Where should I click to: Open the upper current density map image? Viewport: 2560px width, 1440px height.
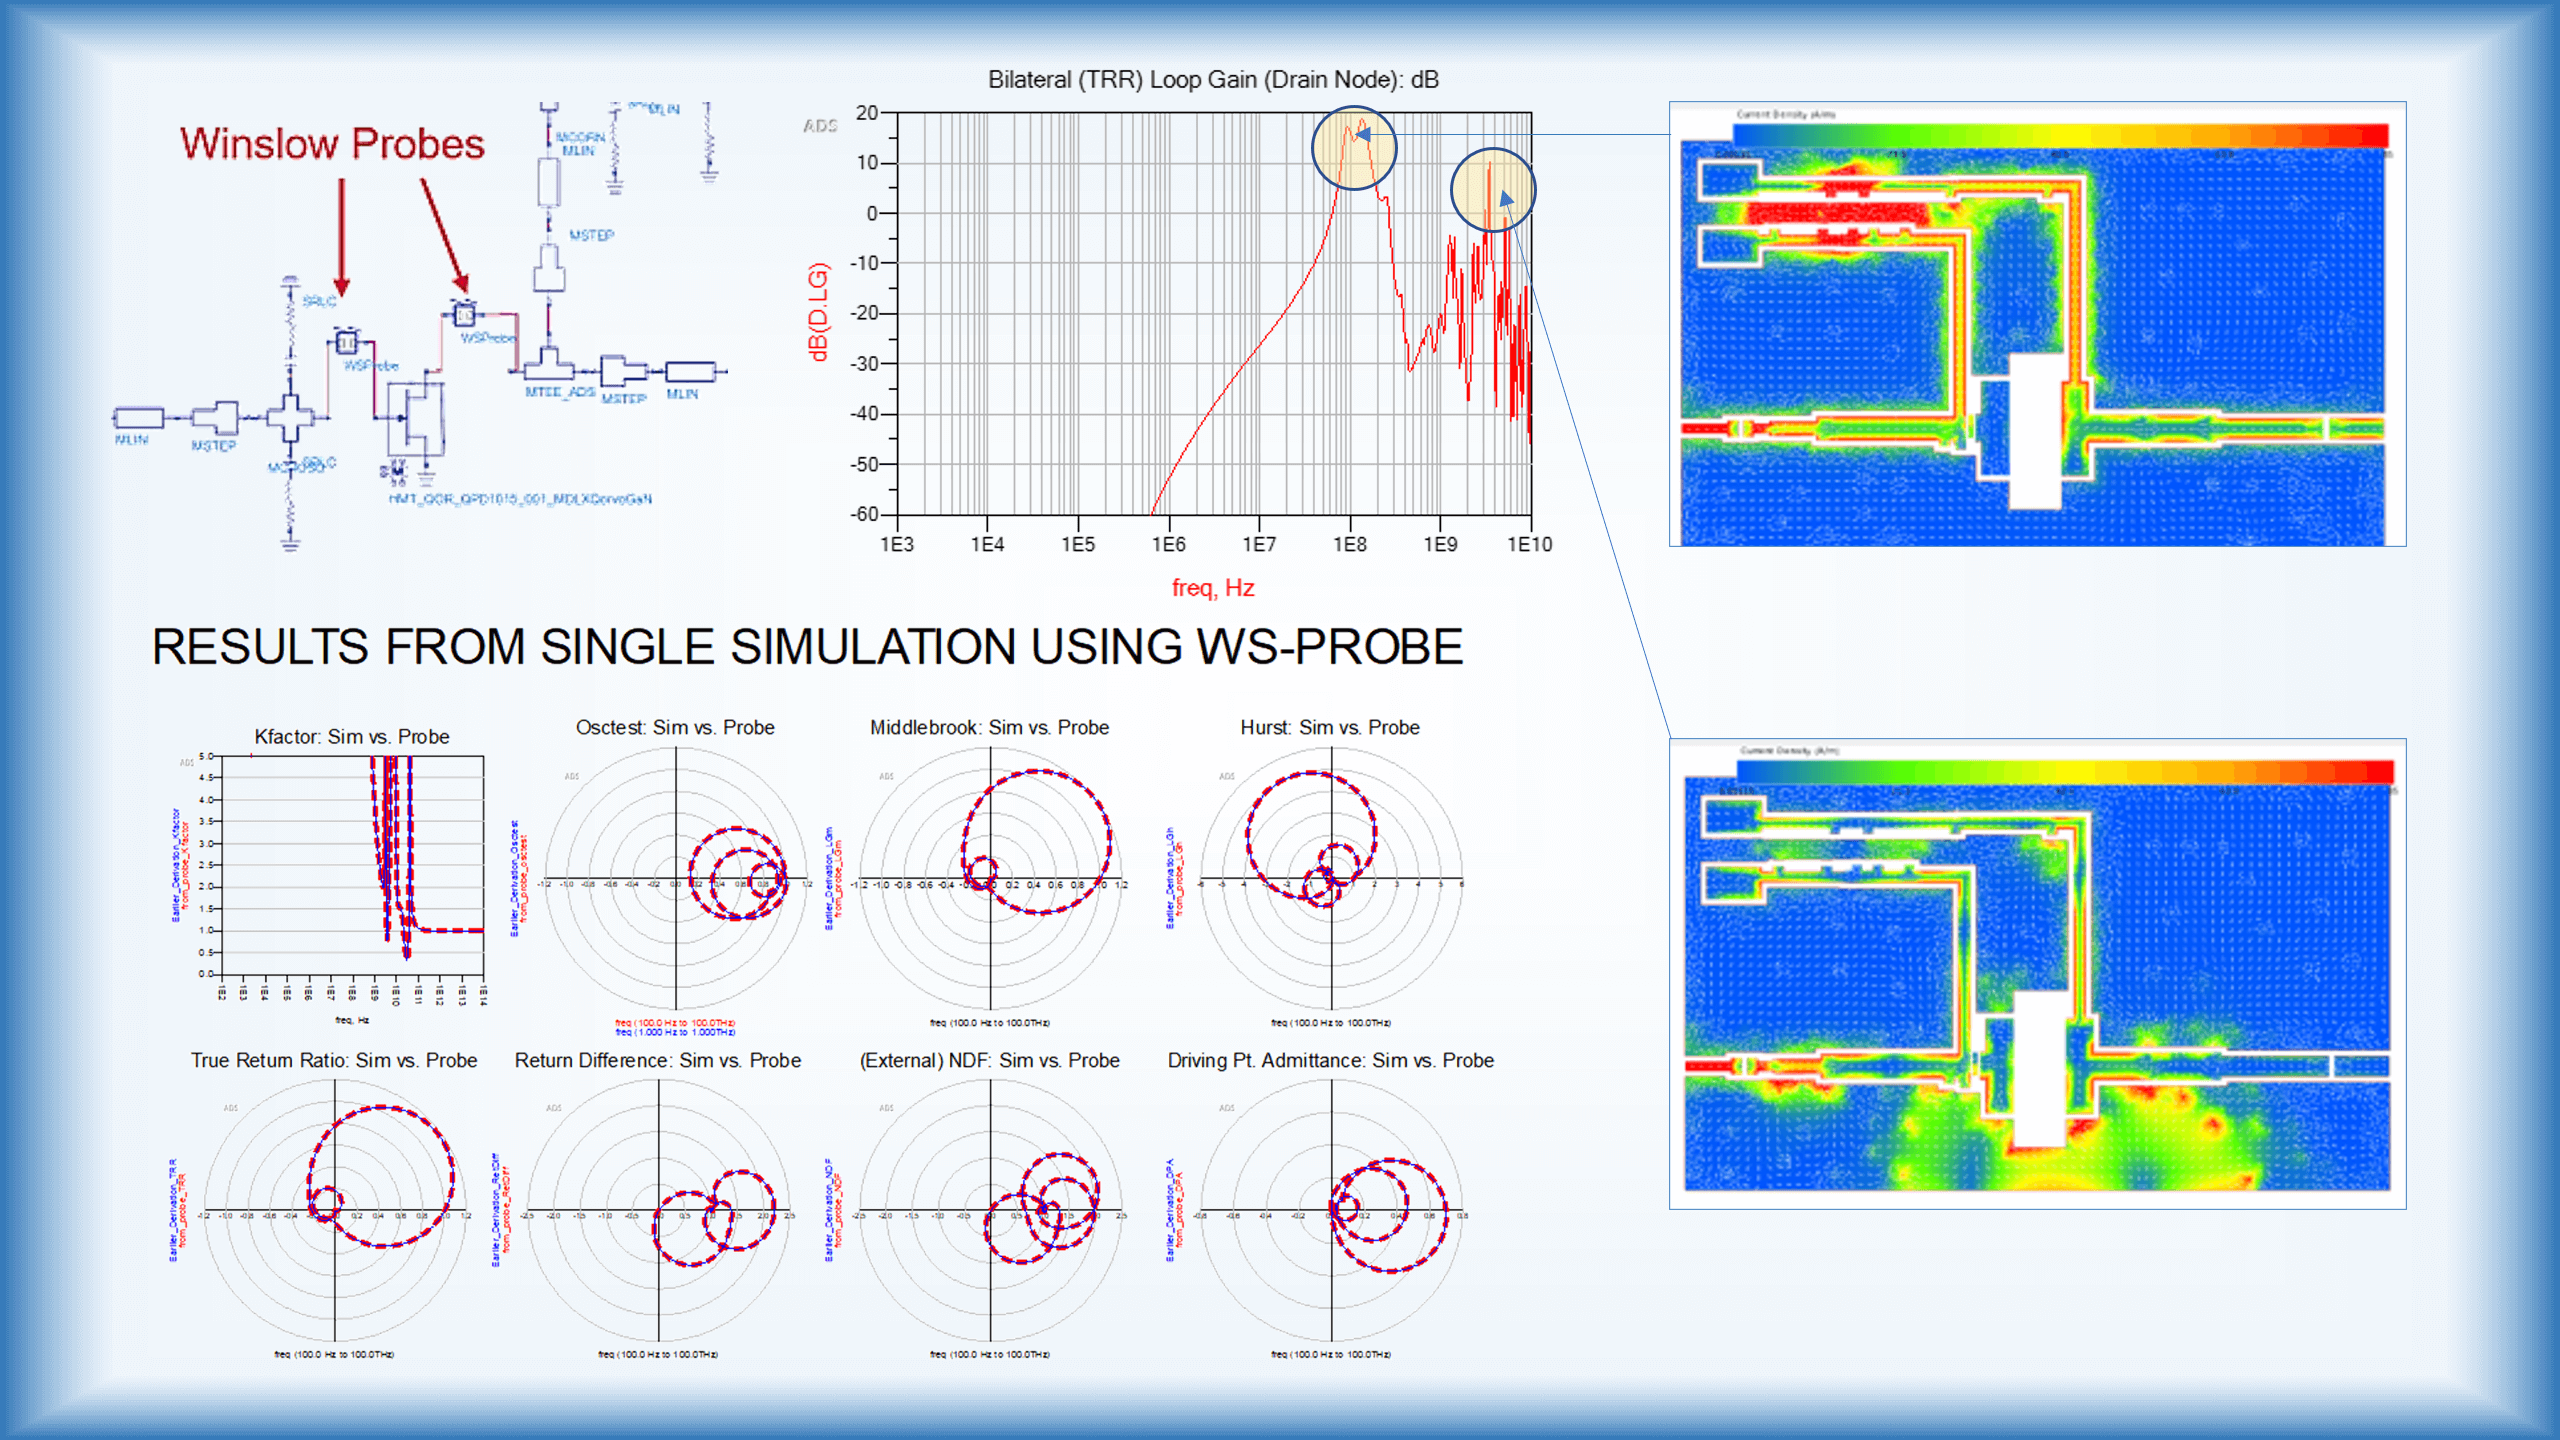point(2037,324)
